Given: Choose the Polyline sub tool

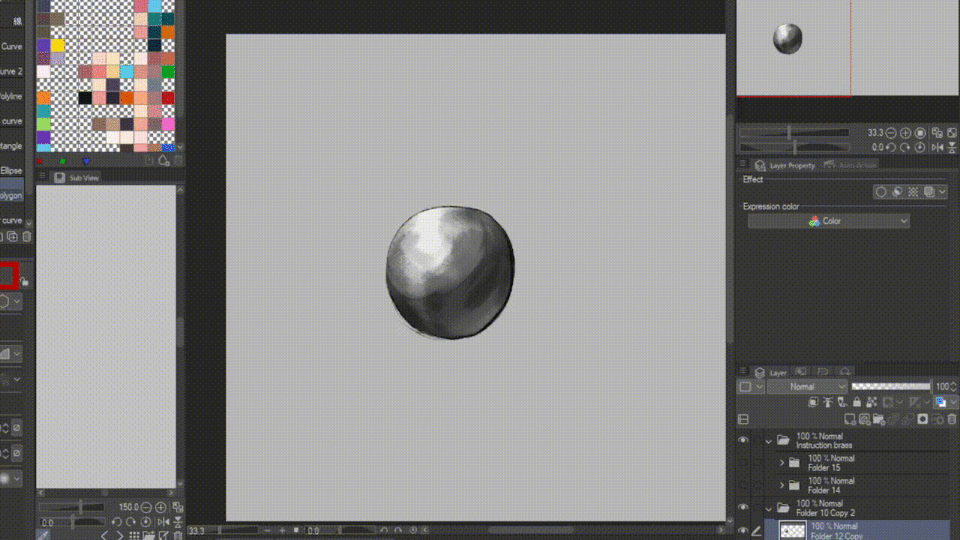Looking at the screenshot, I should click(12, 96).
